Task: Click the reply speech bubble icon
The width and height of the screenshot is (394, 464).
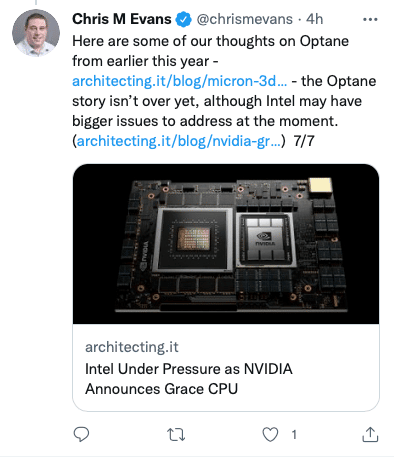Action: 81,434
